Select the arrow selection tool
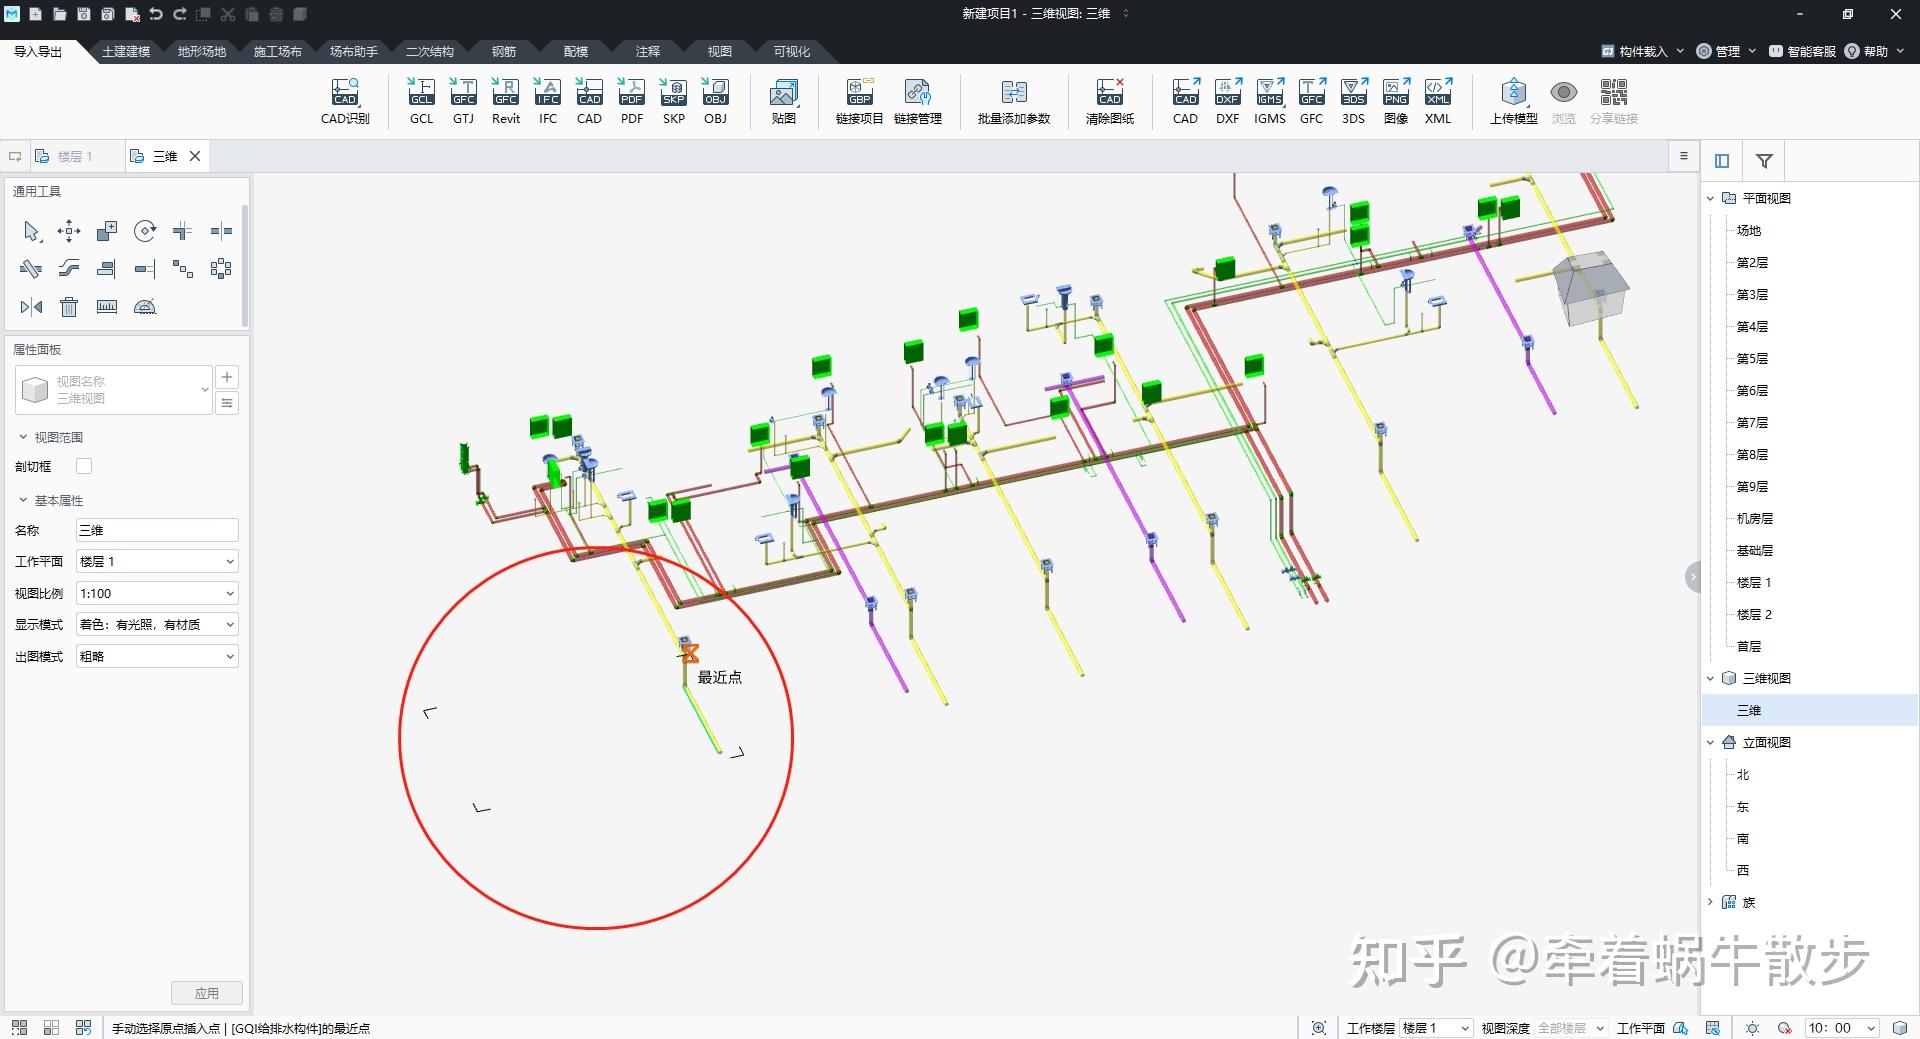Screen dimensions: 1920x1039 [x=31, y=232]
